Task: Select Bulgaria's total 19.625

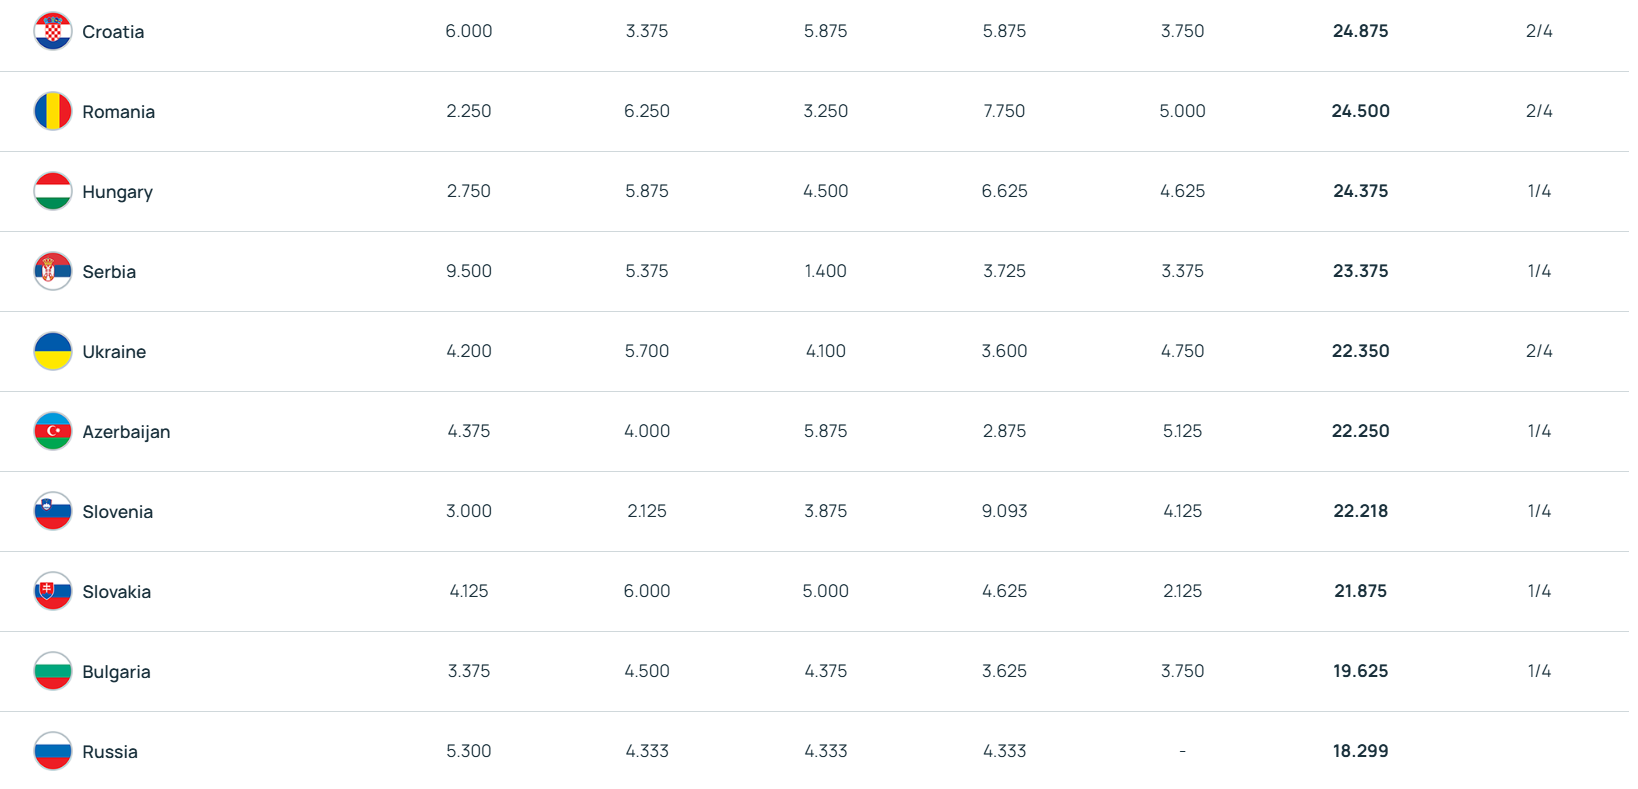Action: (1360, 671)
